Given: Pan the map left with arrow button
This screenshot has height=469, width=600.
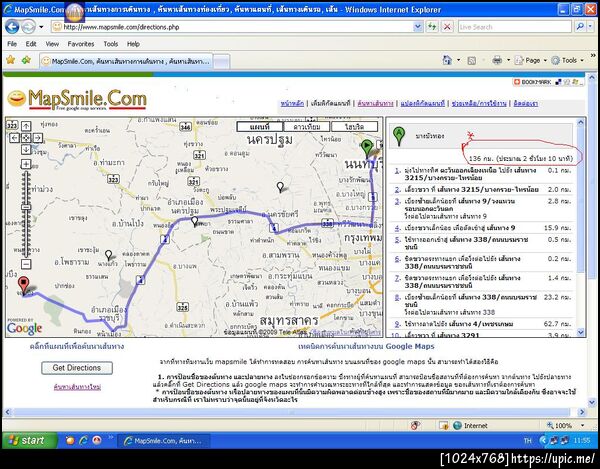Looking at the screenshot, I should click(x=14, y=138).
